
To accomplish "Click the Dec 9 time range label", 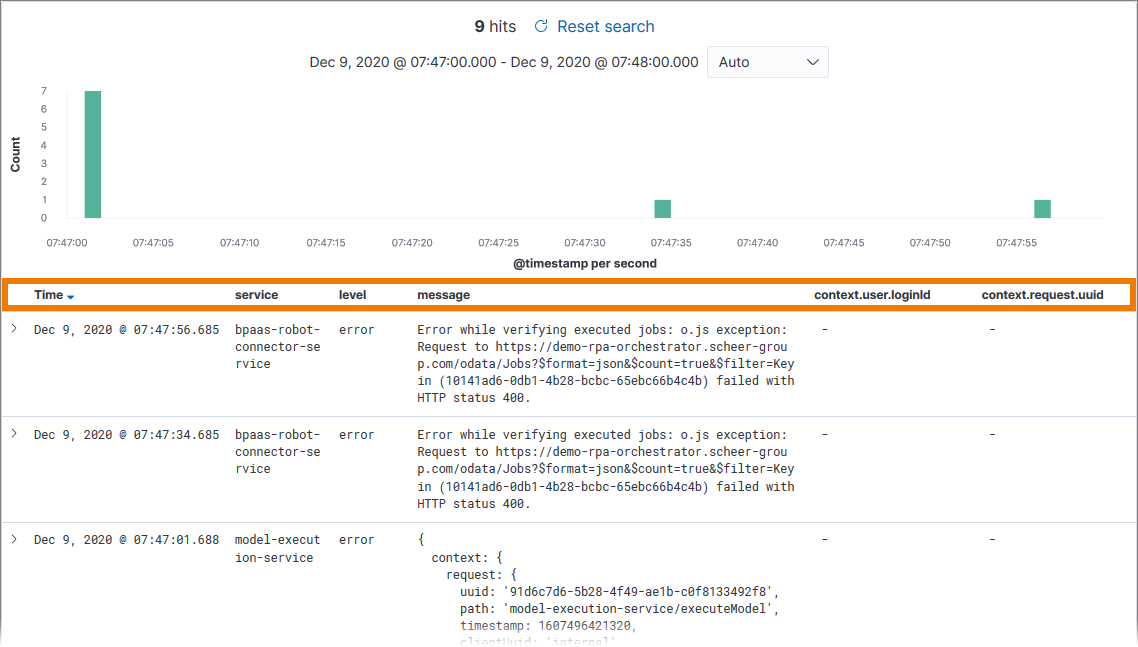I will coord(502,61).
